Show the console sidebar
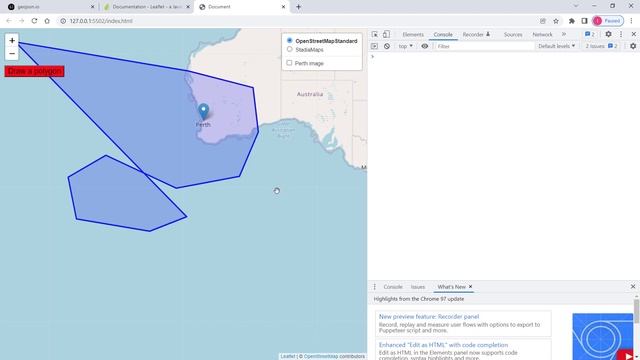 click(374, 46)
